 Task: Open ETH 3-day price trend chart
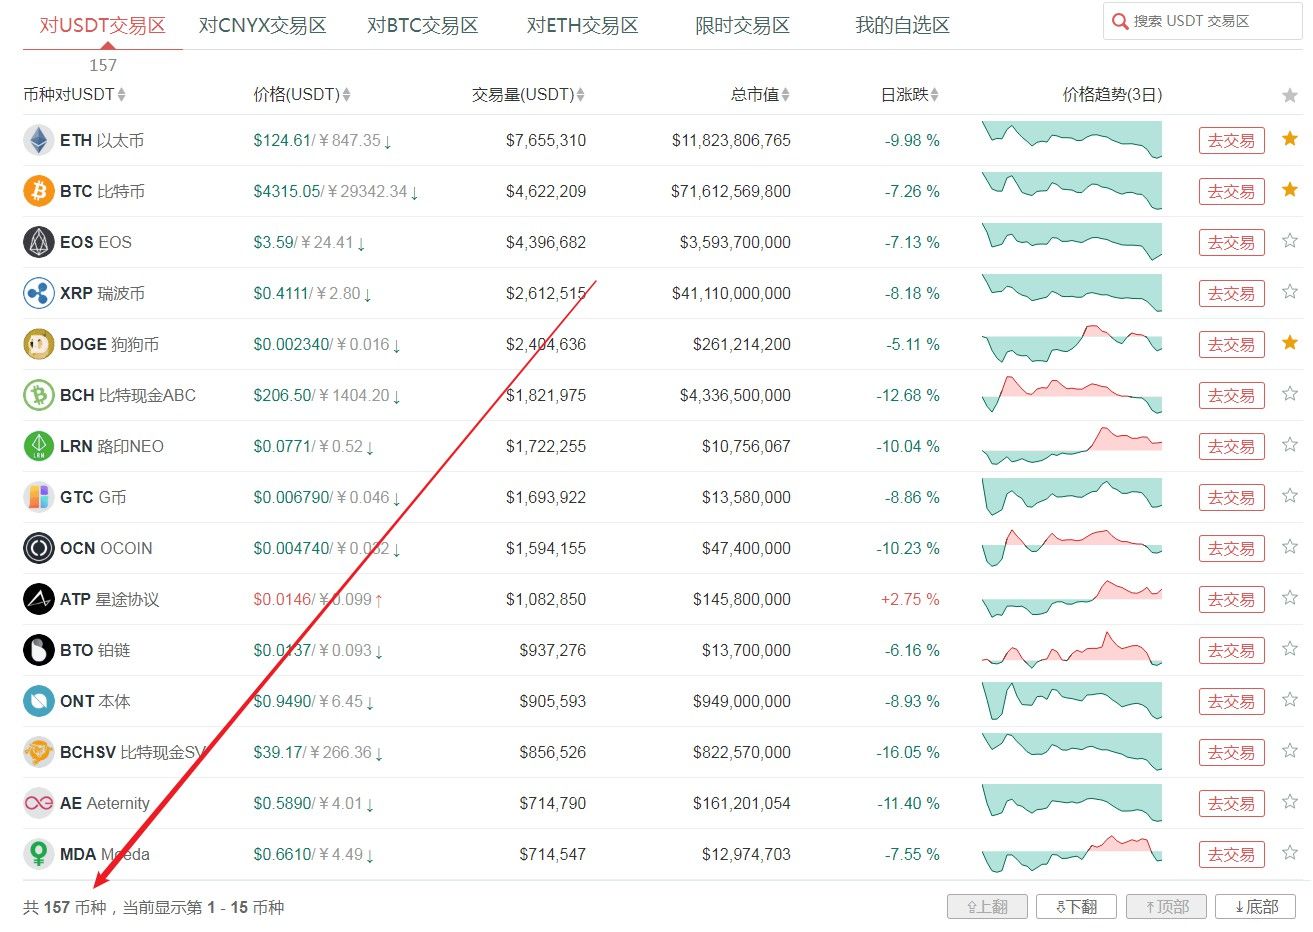(x=1072, y=140)
